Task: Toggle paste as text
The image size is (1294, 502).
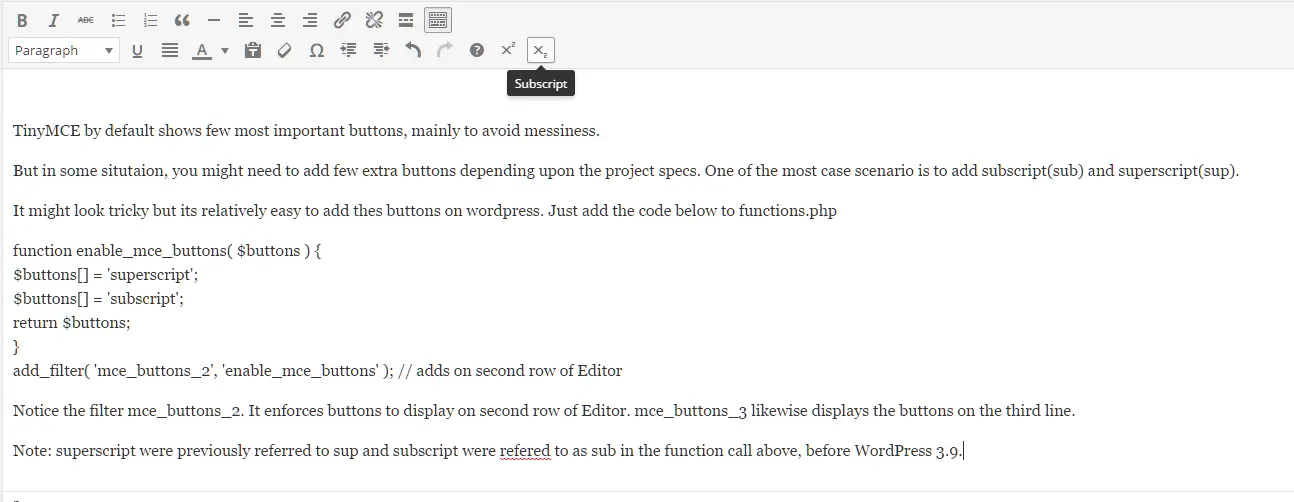Action: click(x=253, y=50)
